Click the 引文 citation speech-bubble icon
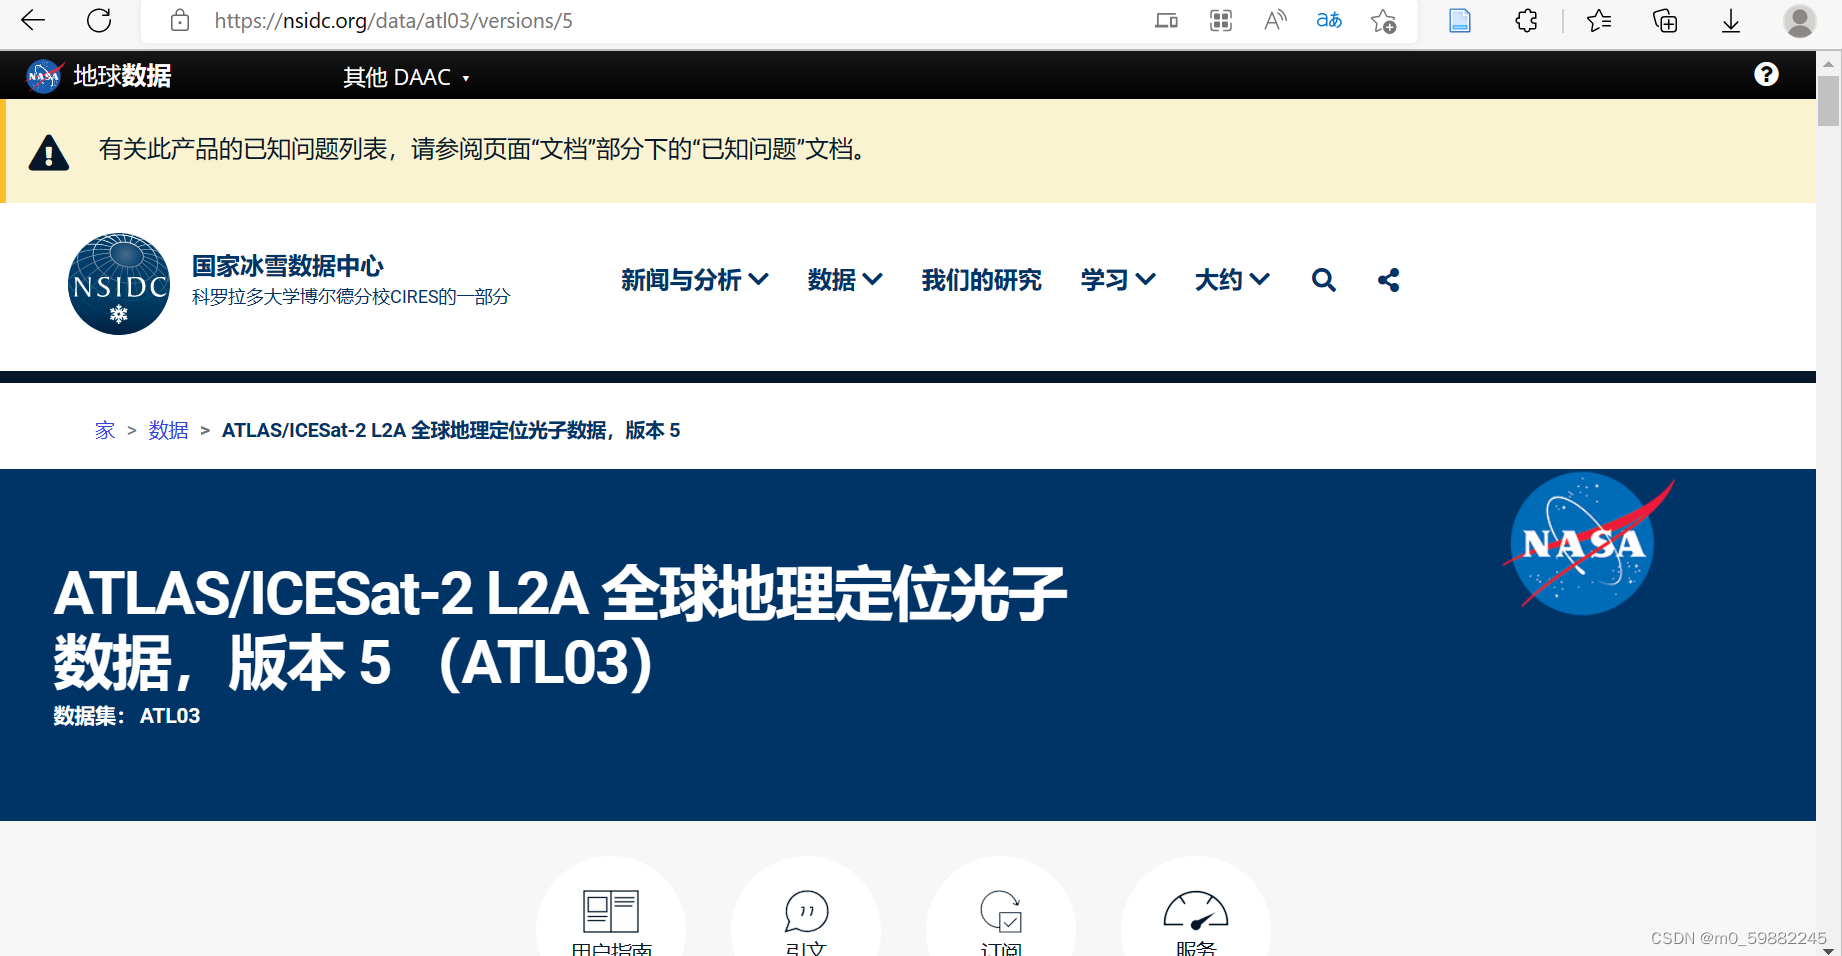 806,912
